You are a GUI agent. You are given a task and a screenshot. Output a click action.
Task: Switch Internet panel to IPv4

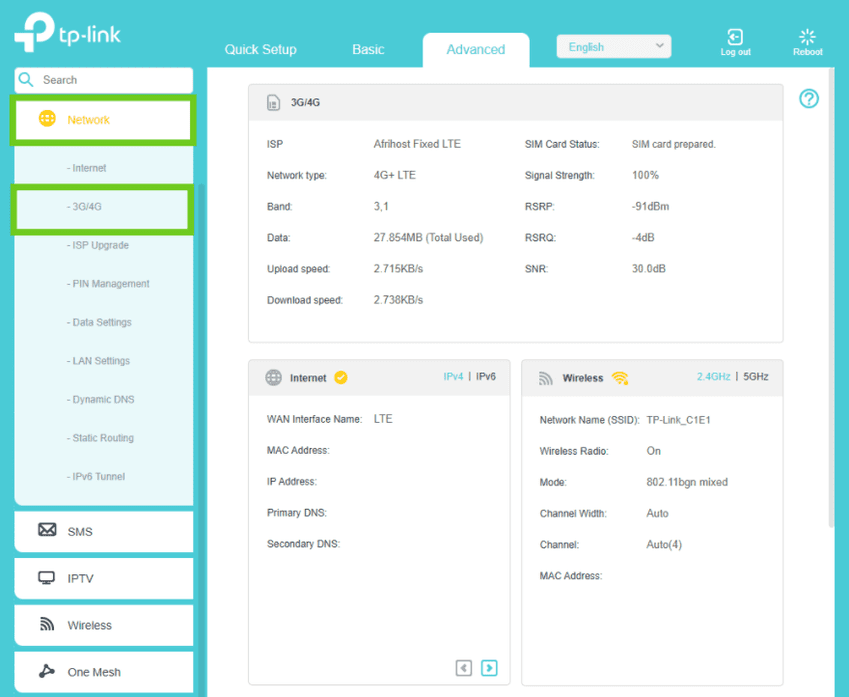[453, 377]
